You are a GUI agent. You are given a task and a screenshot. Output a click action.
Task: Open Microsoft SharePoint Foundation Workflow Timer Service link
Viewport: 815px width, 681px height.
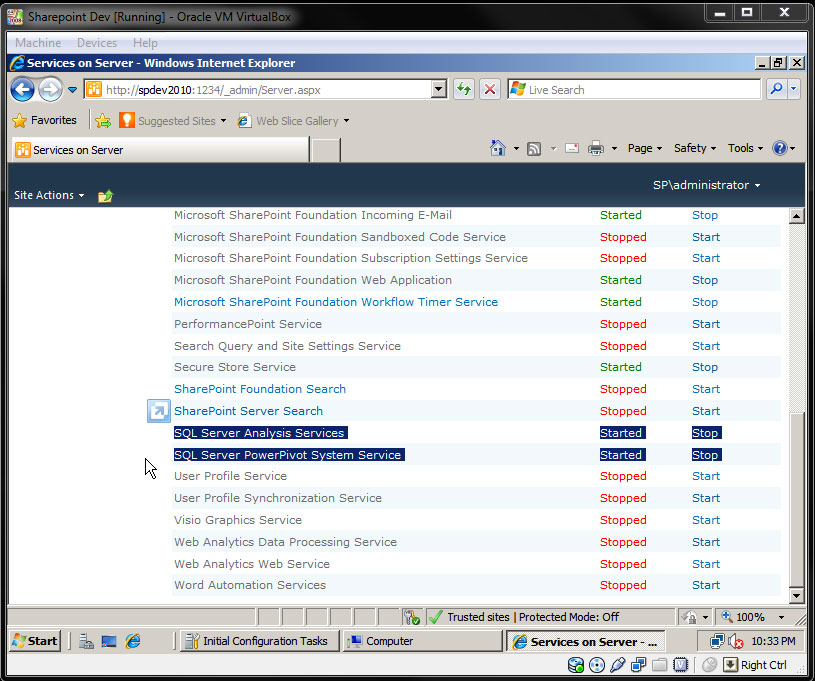pyautogui.click(x=336, y=302)
